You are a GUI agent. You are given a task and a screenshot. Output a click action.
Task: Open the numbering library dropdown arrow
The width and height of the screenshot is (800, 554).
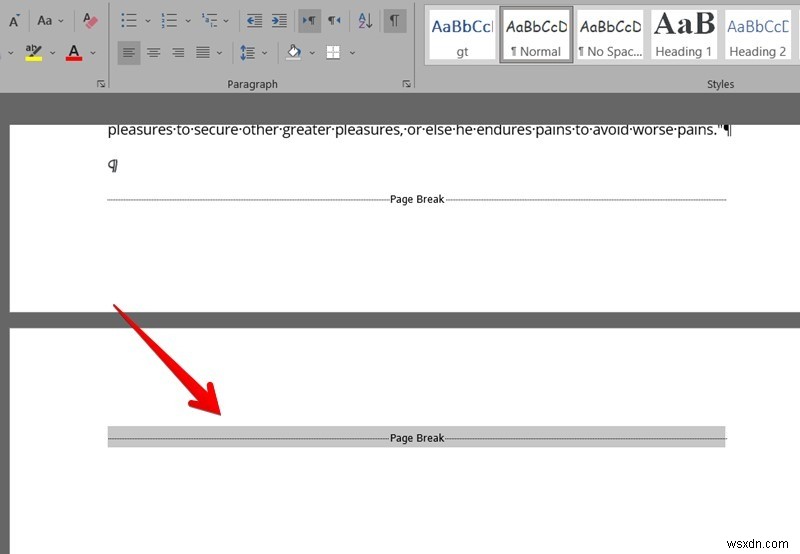(188, 21)
